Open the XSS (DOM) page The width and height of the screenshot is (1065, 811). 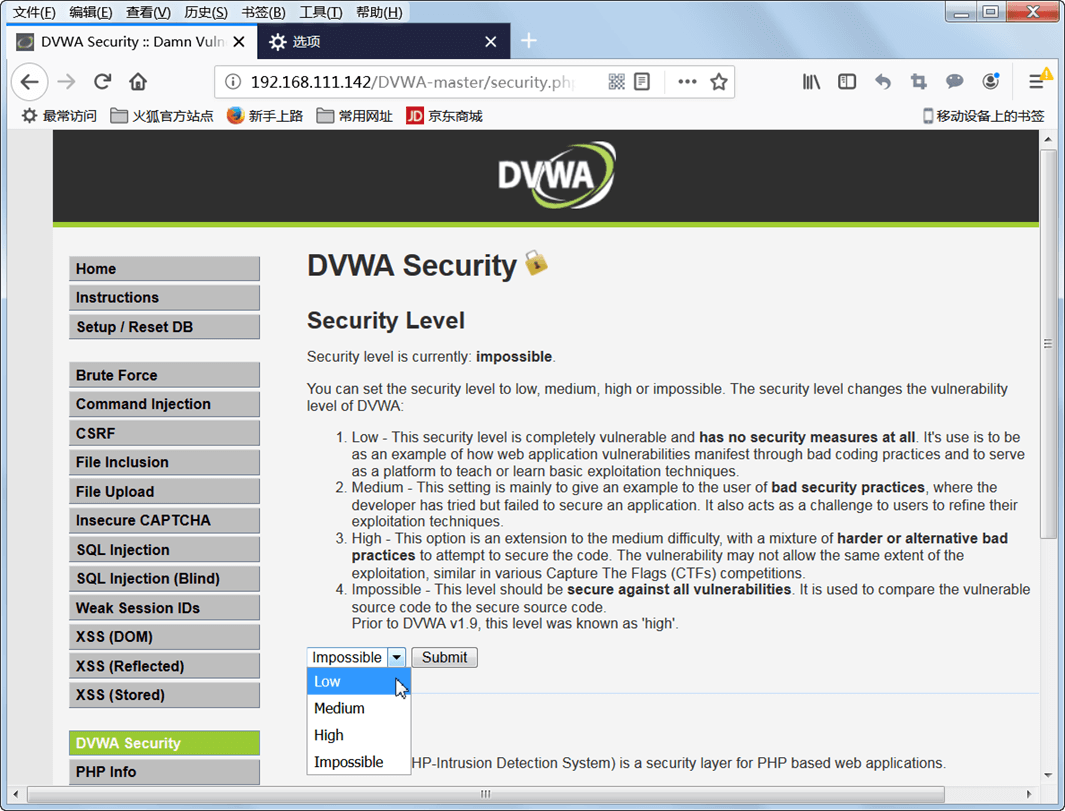pyautogui.click(x=164, y=637)
